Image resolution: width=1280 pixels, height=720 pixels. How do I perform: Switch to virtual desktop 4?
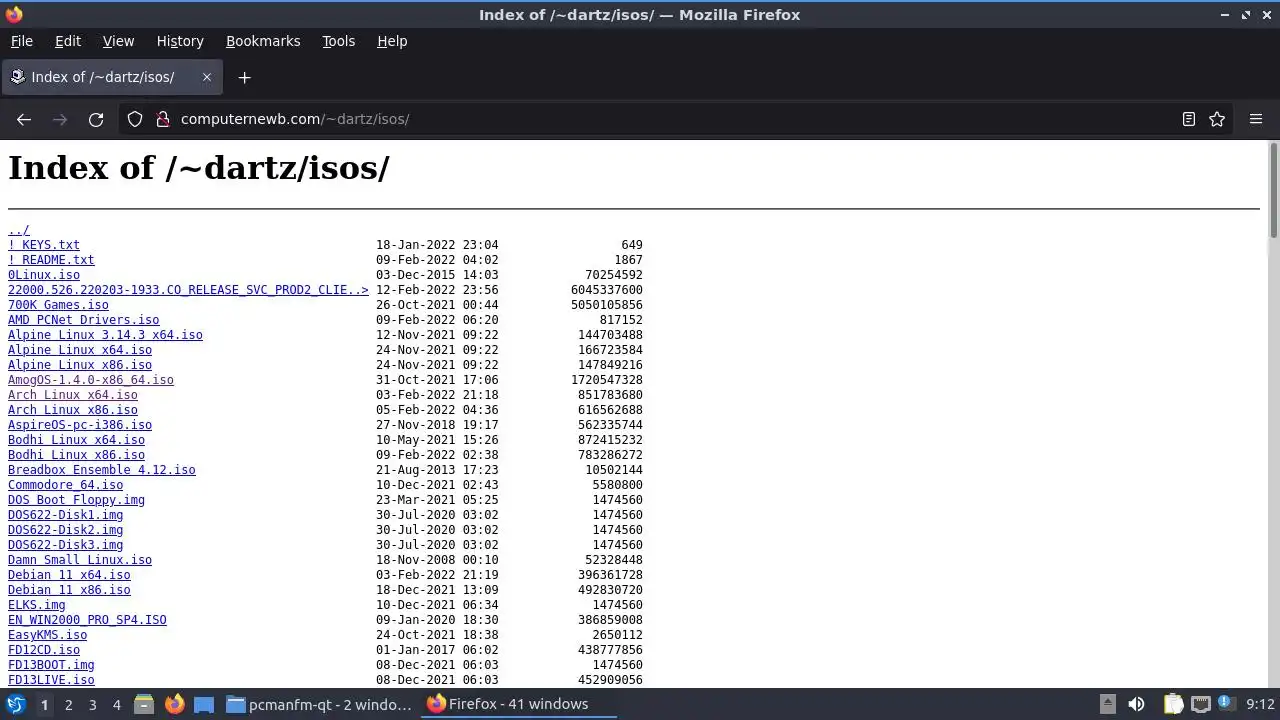tap(116, 704)
